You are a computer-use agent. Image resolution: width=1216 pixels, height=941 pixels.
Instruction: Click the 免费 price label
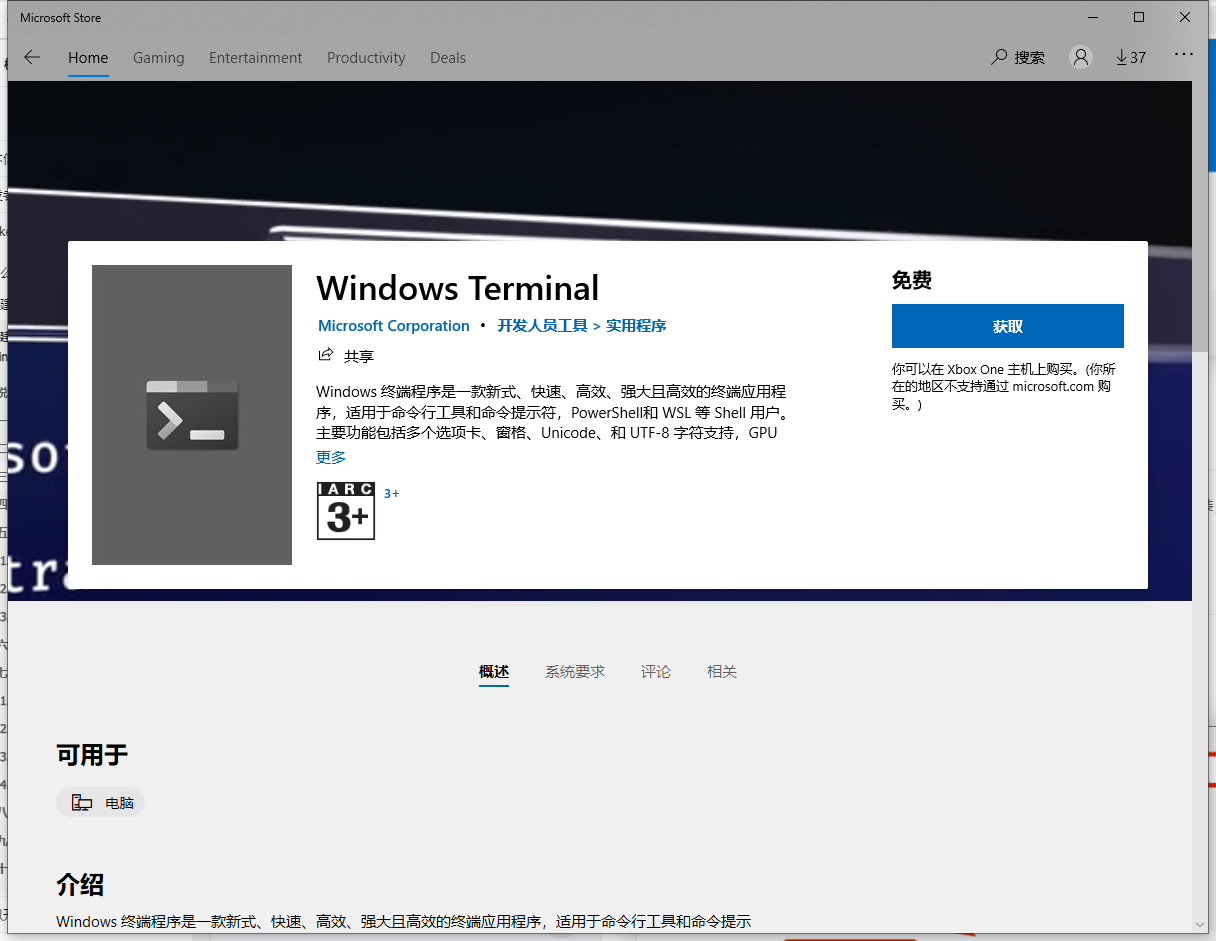[x=912, y=281]
